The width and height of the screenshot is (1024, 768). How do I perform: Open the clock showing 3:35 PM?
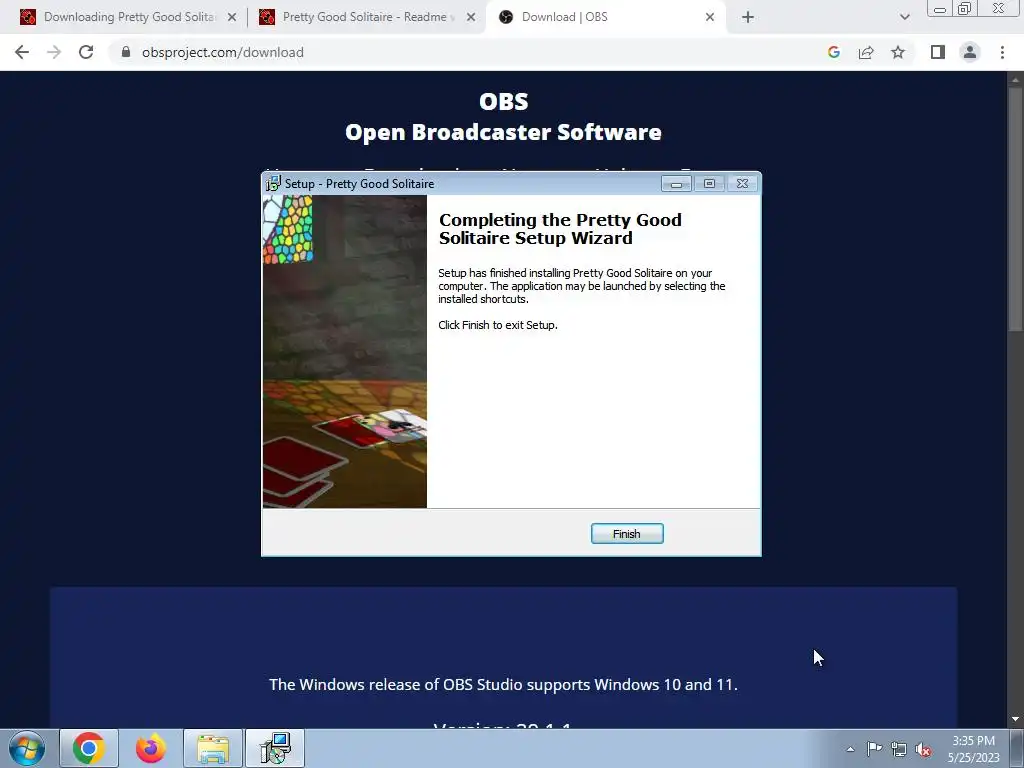click(x=974, y=749)
